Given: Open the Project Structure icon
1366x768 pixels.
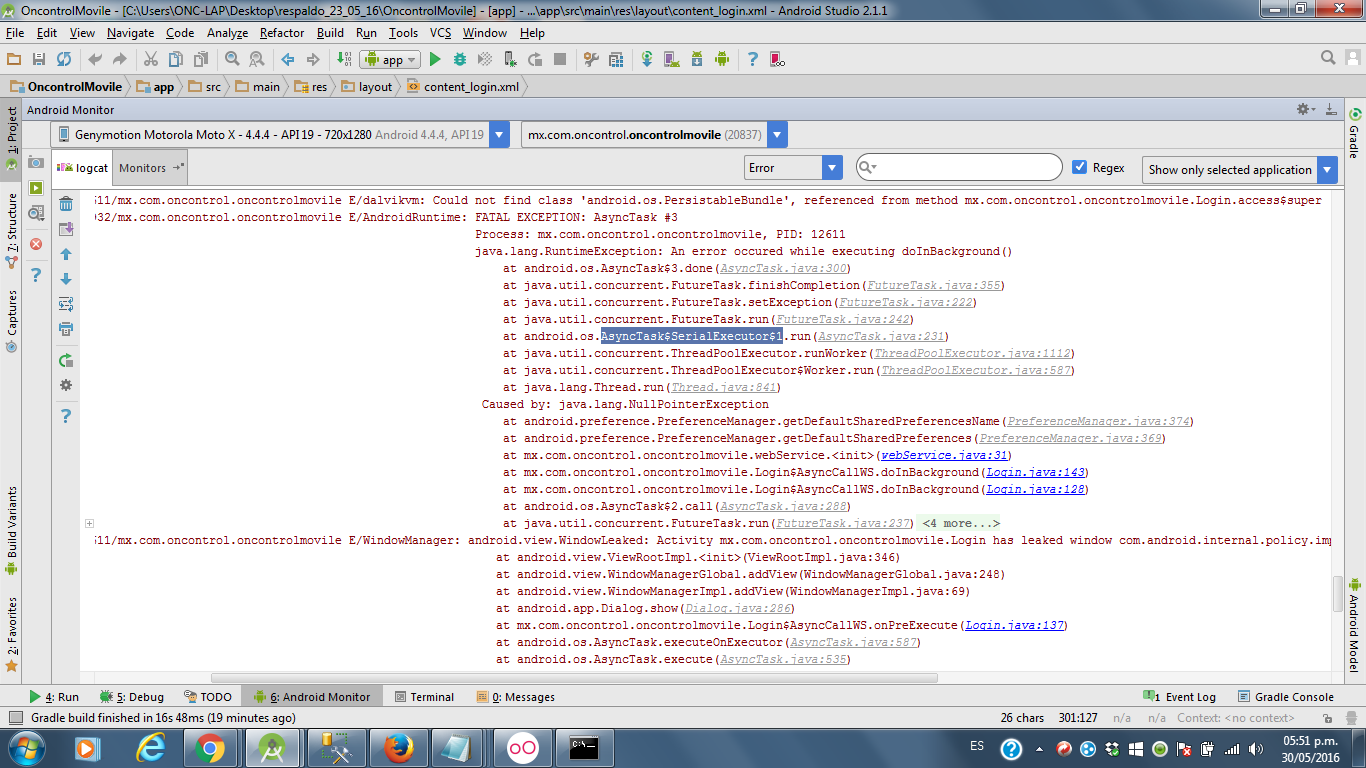Looking at the screenshot, I should (x=616, y=60).
